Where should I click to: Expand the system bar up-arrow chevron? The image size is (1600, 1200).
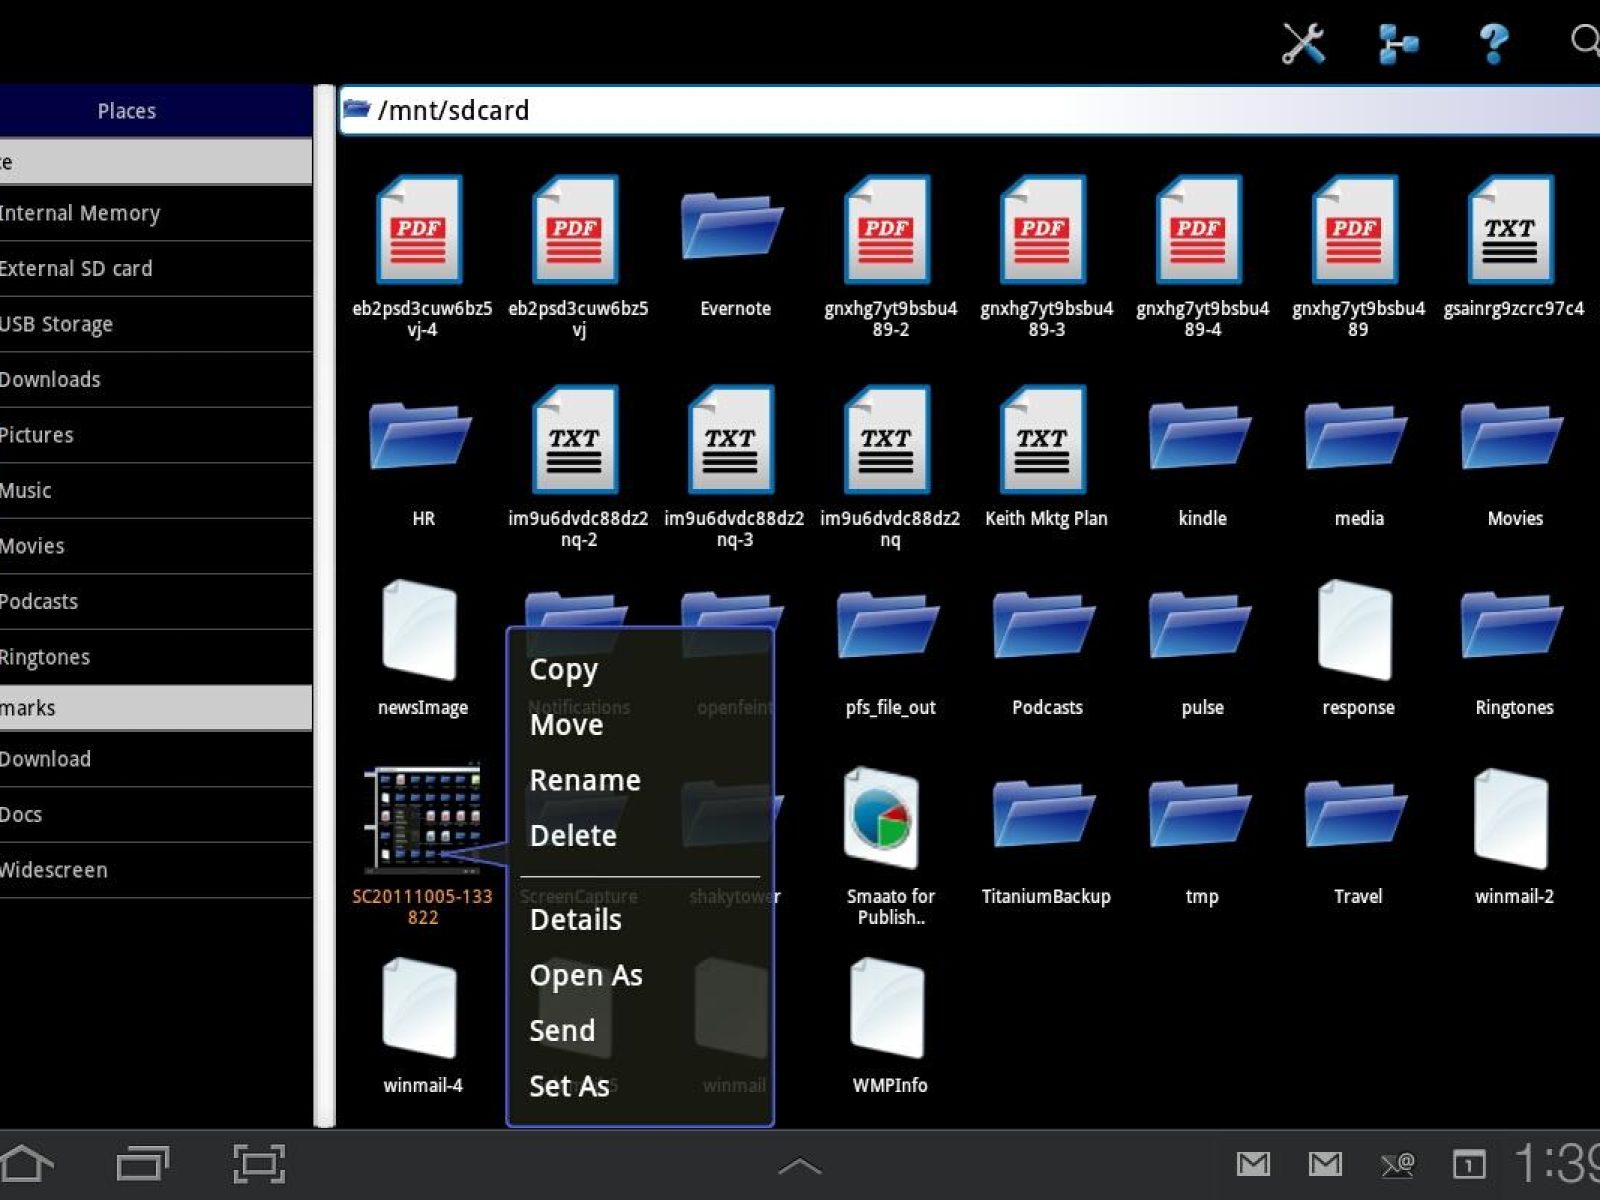[799, 1166]
